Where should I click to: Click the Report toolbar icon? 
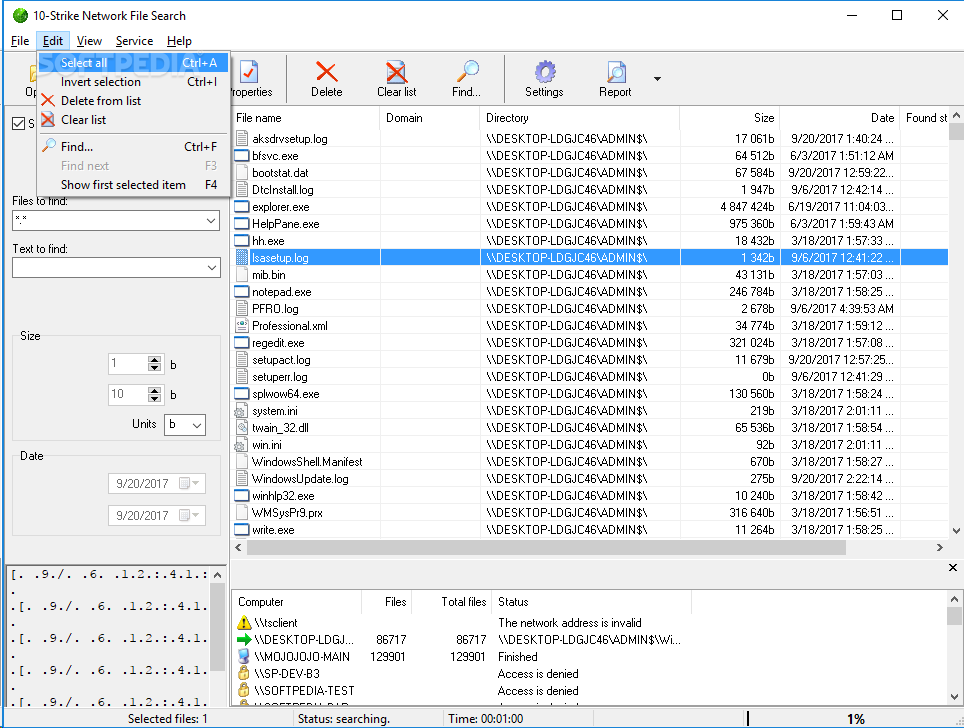[x=615, y=71]
